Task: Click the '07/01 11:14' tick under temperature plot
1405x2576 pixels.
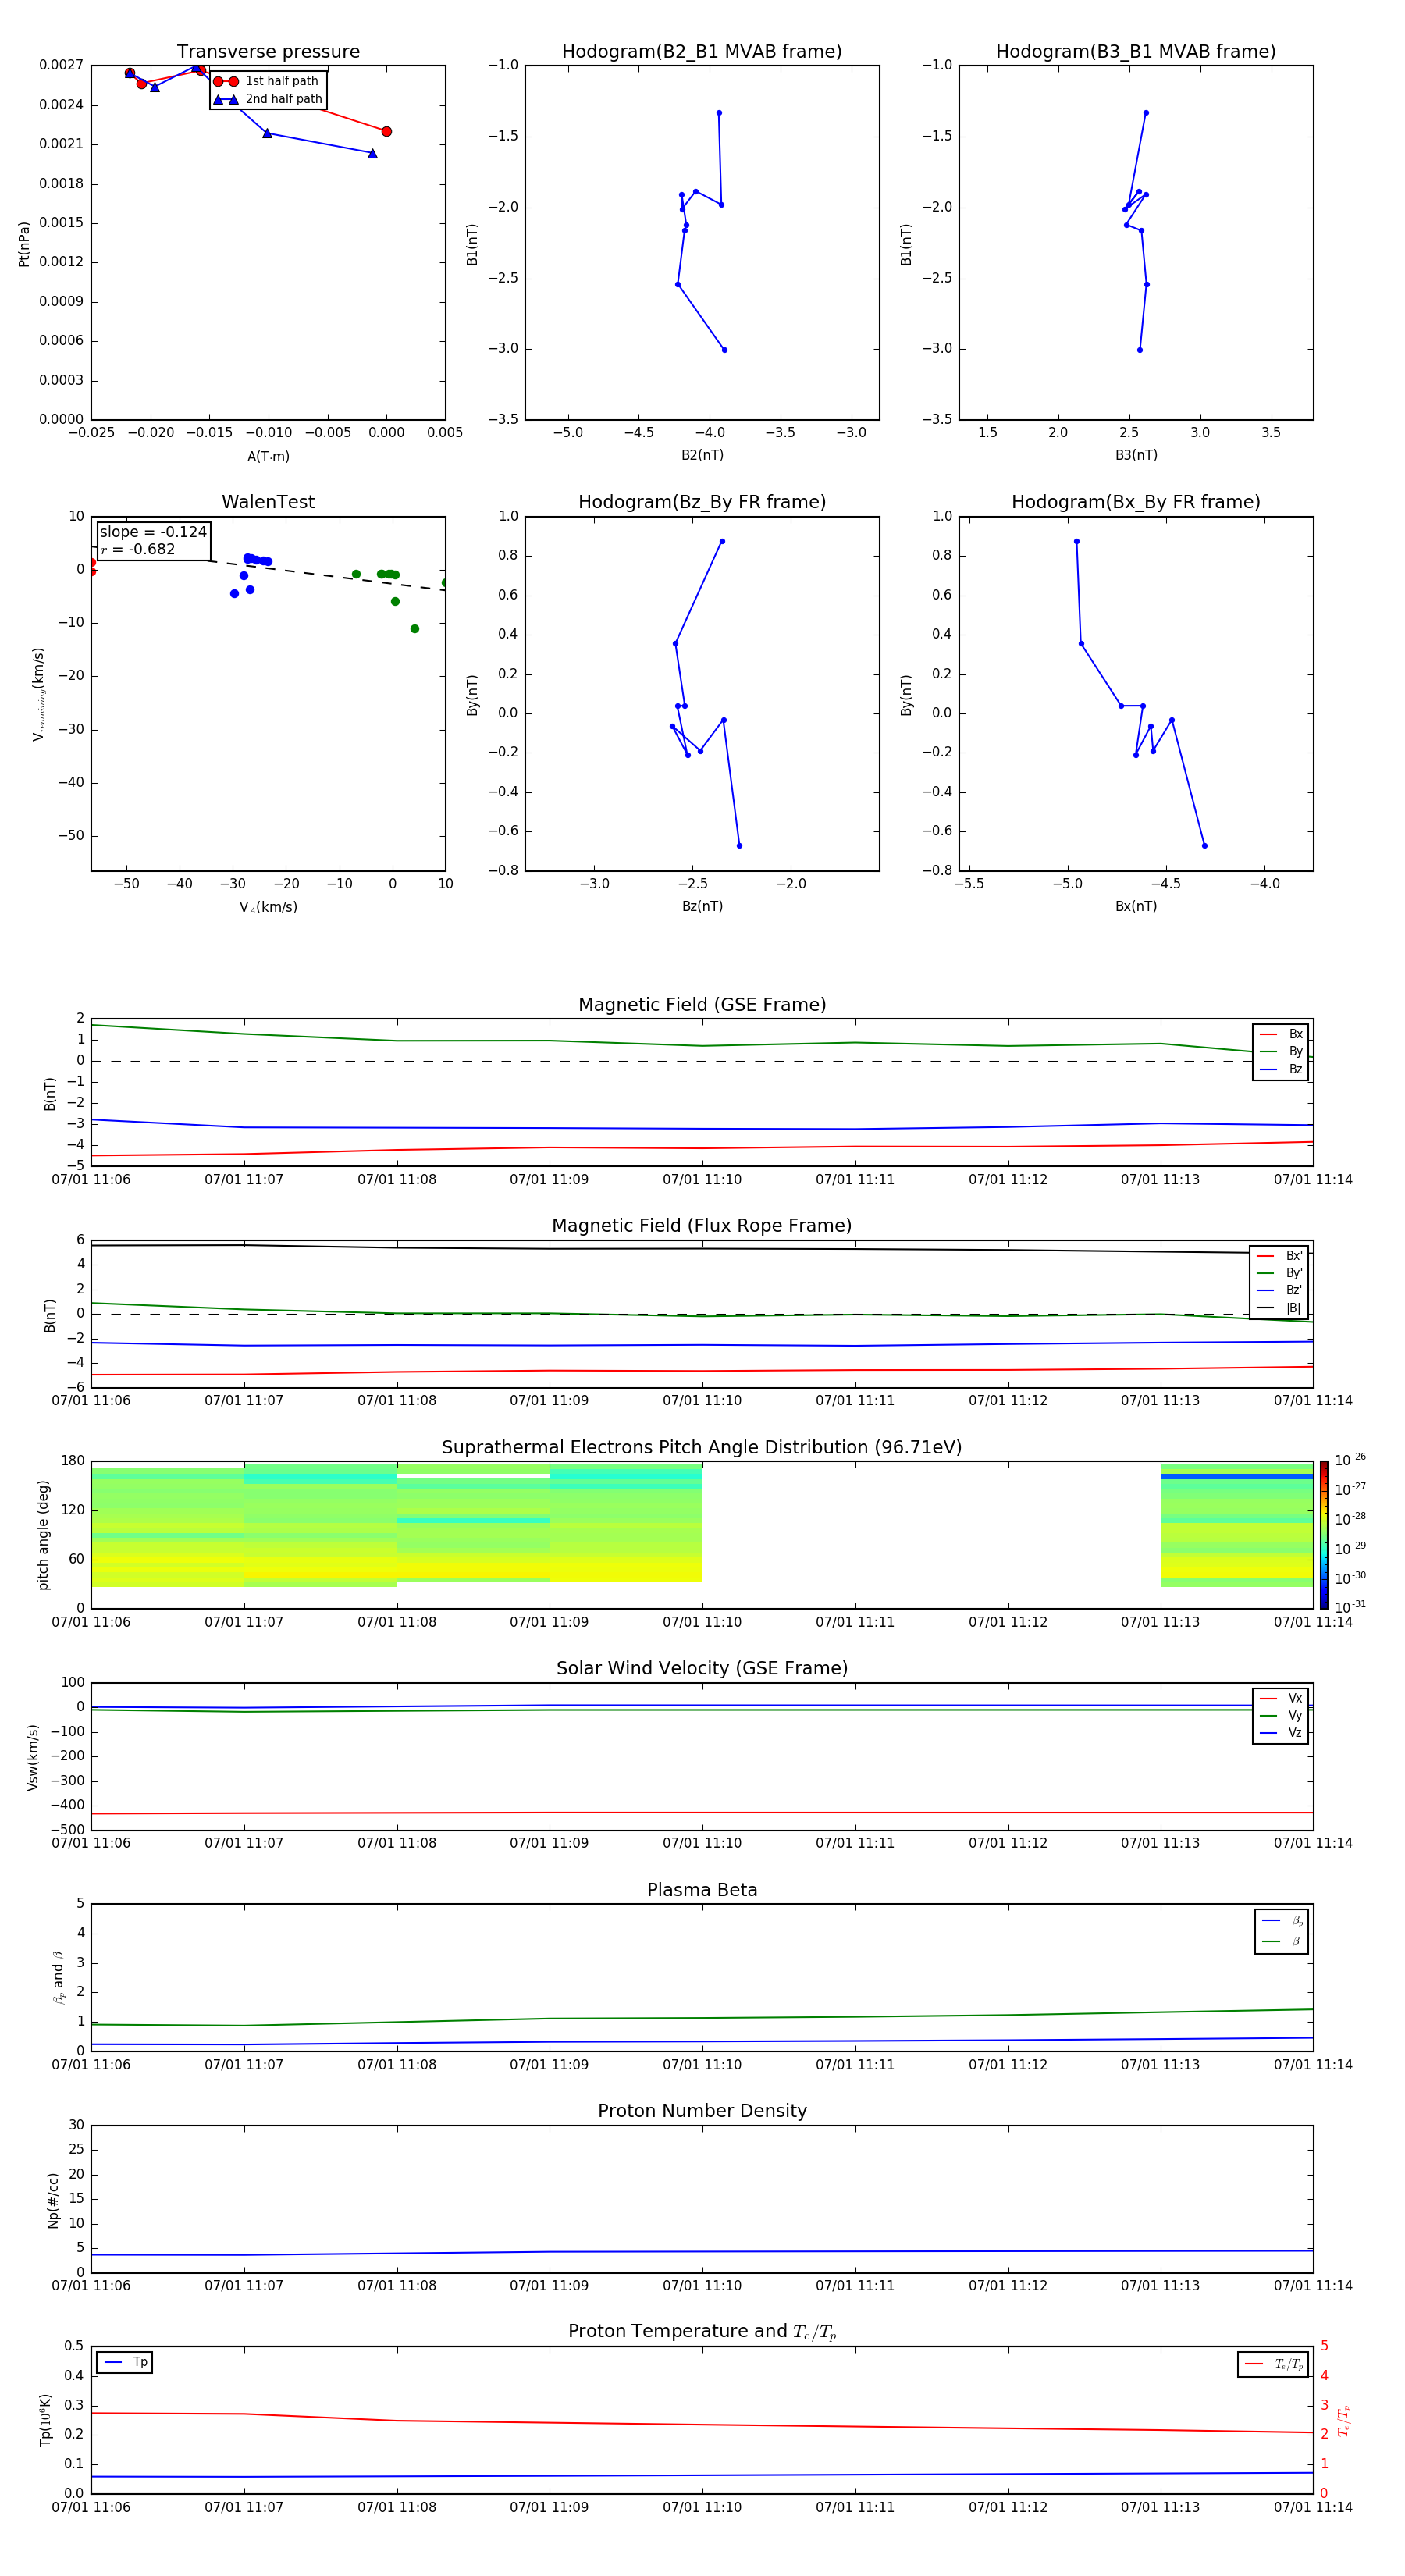Action: coord(1313,2507)
